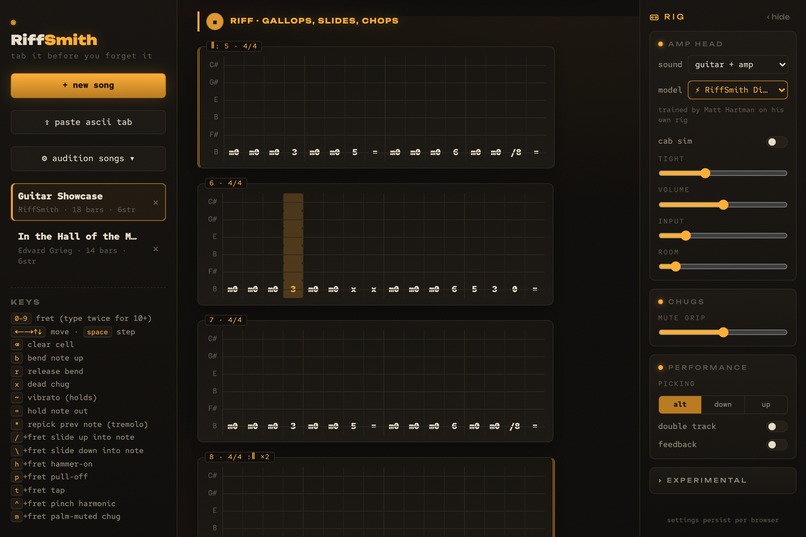Adjust the TIGHT slider
This screenshot has width=806, height=537.
tap(723, 174)
